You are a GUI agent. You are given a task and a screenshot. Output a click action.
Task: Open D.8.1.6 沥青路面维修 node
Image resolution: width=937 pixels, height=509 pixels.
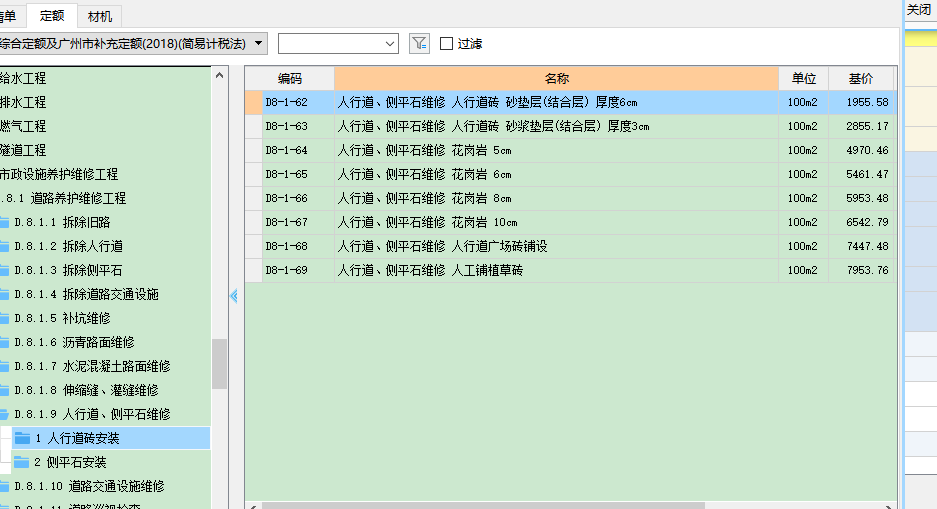pyautogui.click(x=74, y=342)
